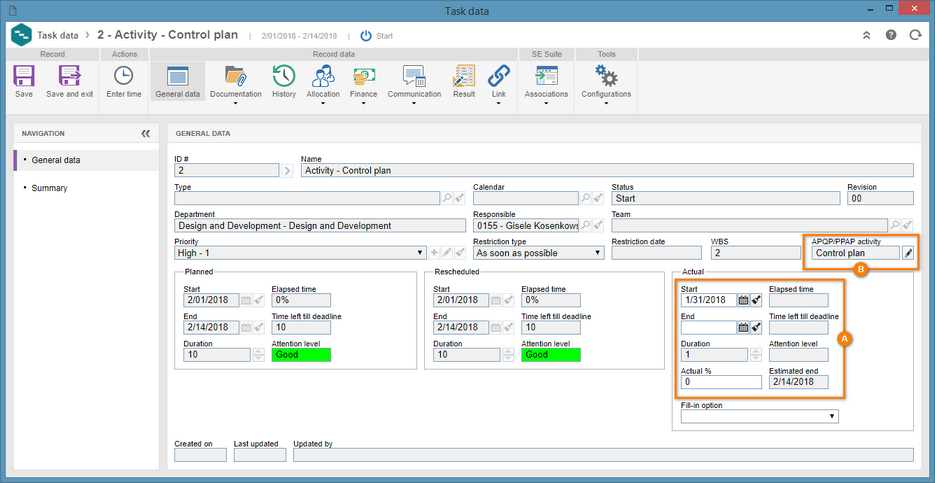Edit APQP/PPAP activity with pencil icon
This screenshot has width=935, height=483.
click(x=908, y=253)
